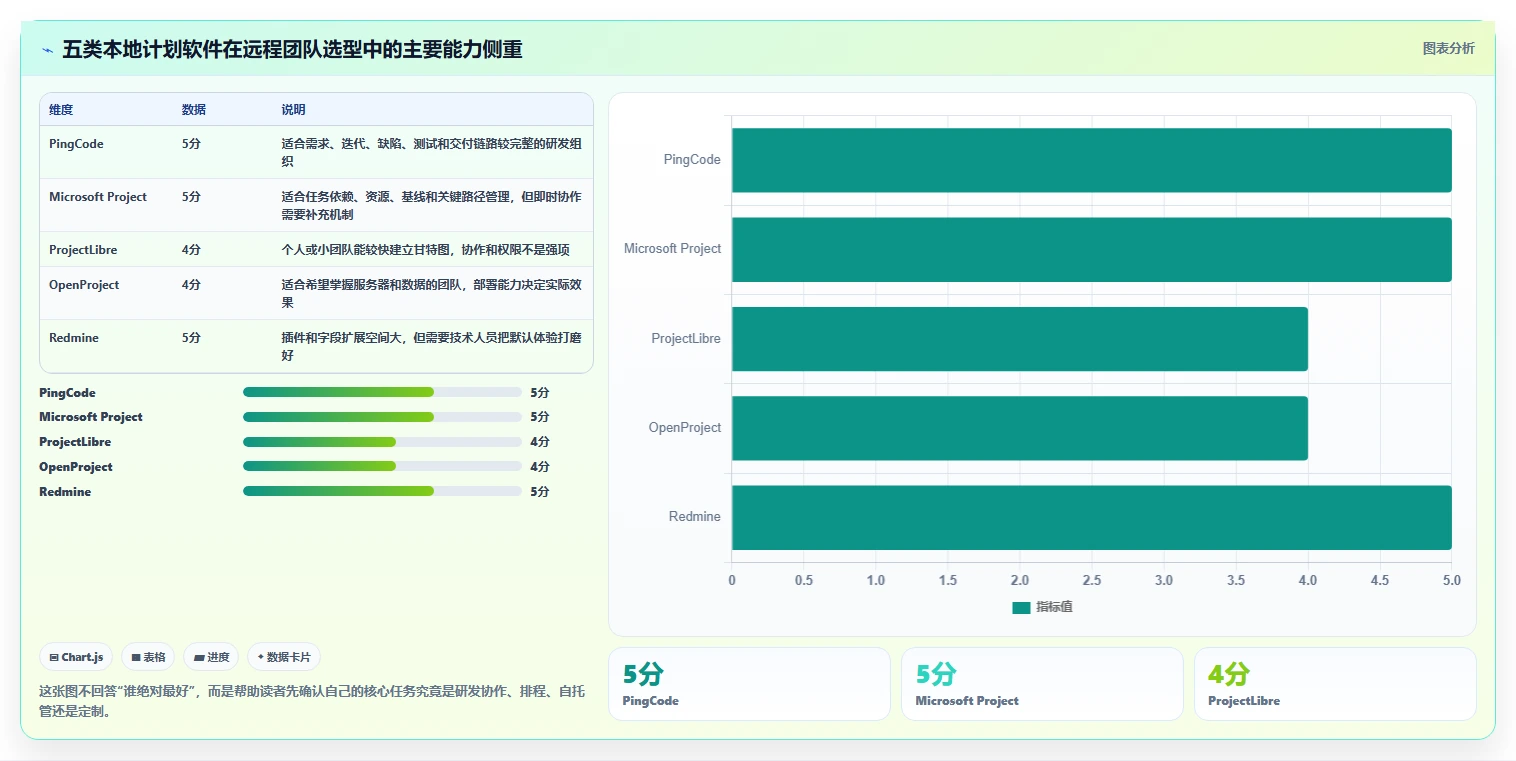
Task: Open the 5分 PingCode data card
Action: coord(749,684)
